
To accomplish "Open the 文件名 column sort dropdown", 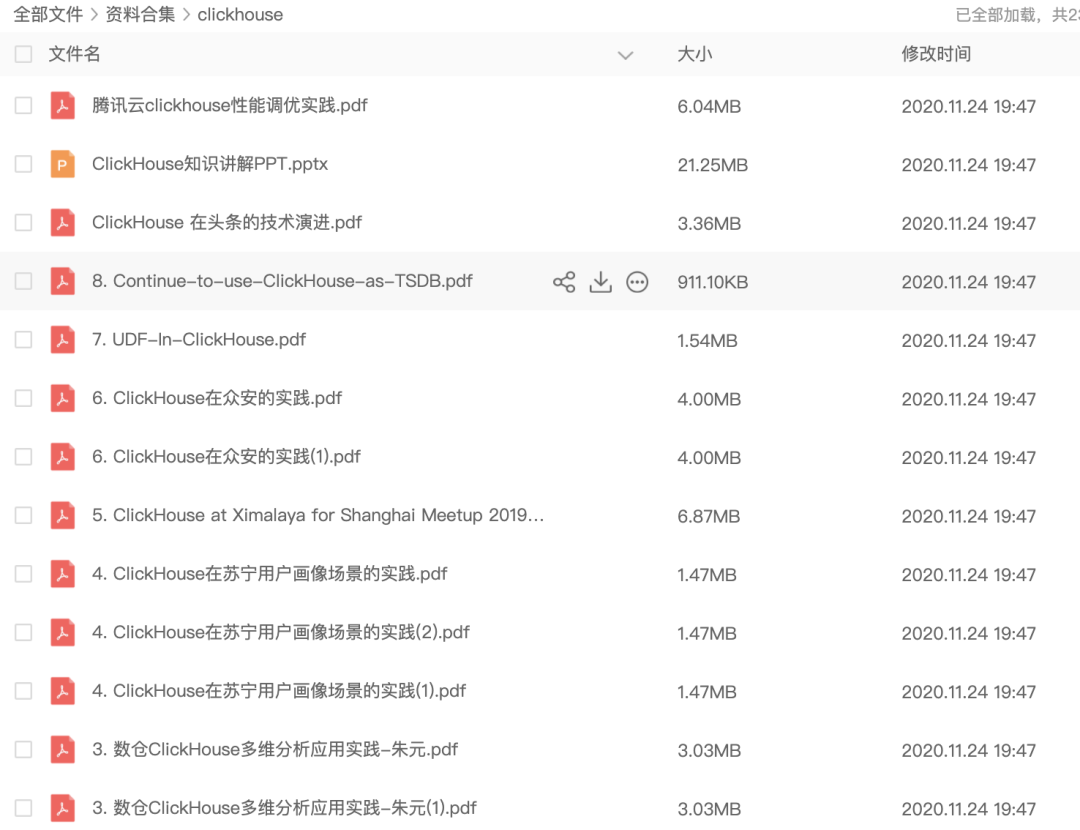I will [626, 56].
